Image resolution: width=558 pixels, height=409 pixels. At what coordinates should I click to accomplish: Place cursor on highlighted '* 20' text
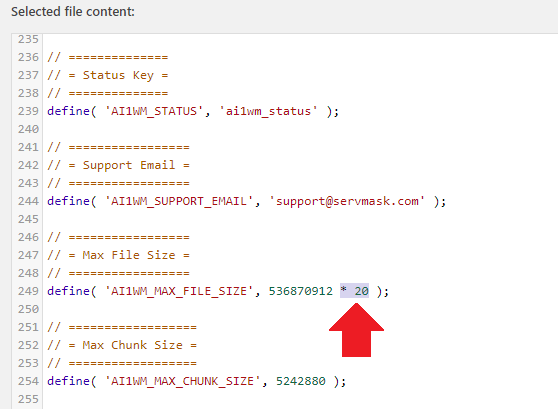[354, 291]
